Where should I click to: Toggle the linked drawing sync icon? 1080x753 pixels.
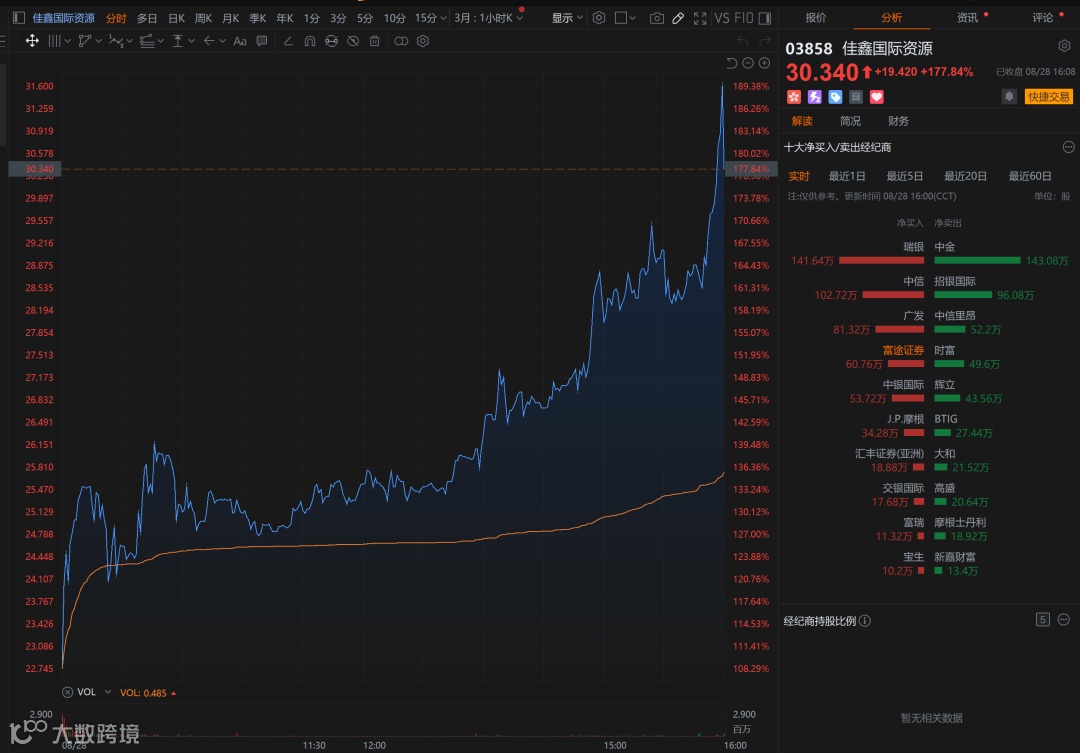click(401, 41)
